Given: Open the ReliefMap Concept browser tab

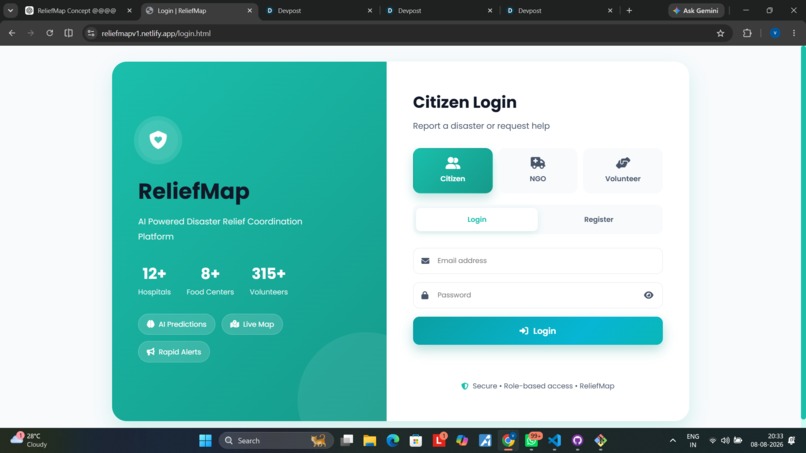Looking at the screenshot, I should click(x=77, y=10).
